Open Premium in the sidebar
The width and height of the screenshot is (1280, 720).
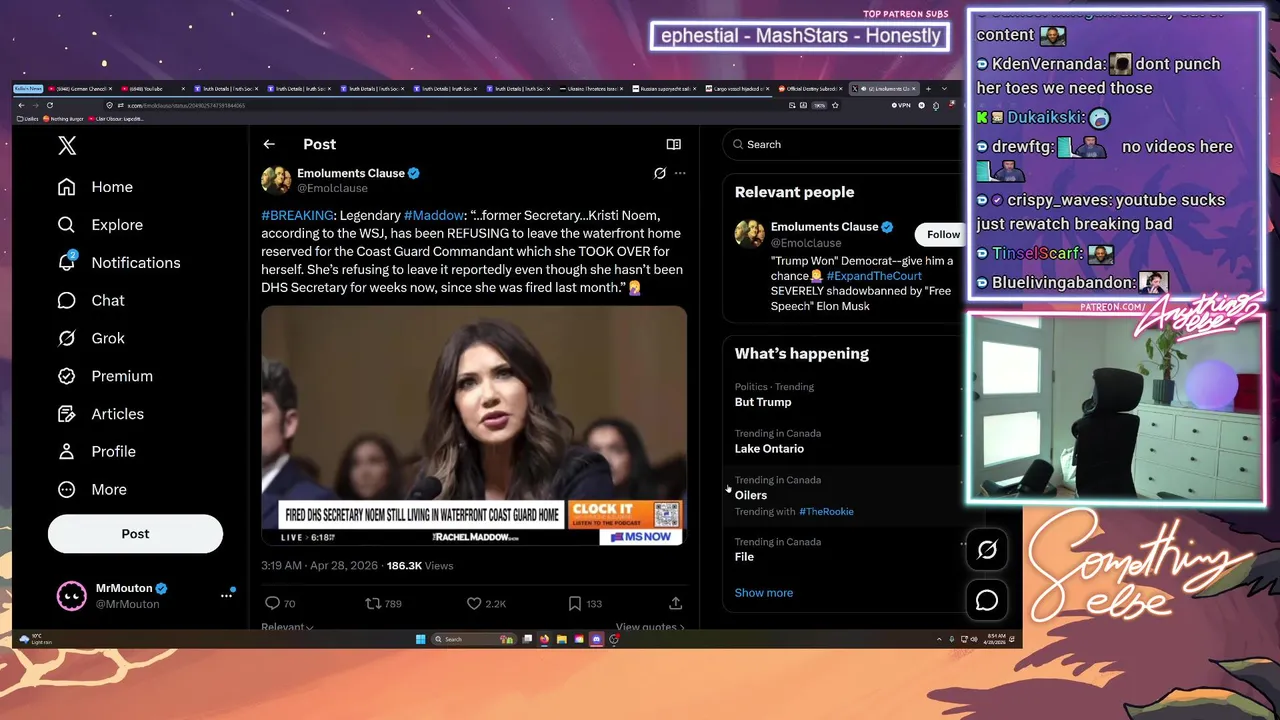point(105,376)
